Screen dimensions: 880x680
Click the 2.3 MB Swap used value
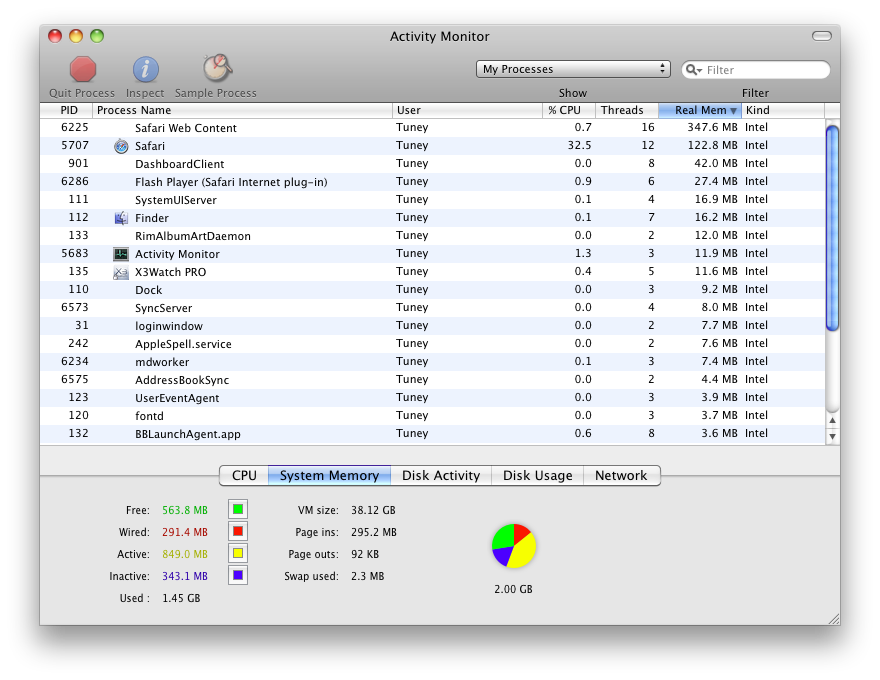368,576
